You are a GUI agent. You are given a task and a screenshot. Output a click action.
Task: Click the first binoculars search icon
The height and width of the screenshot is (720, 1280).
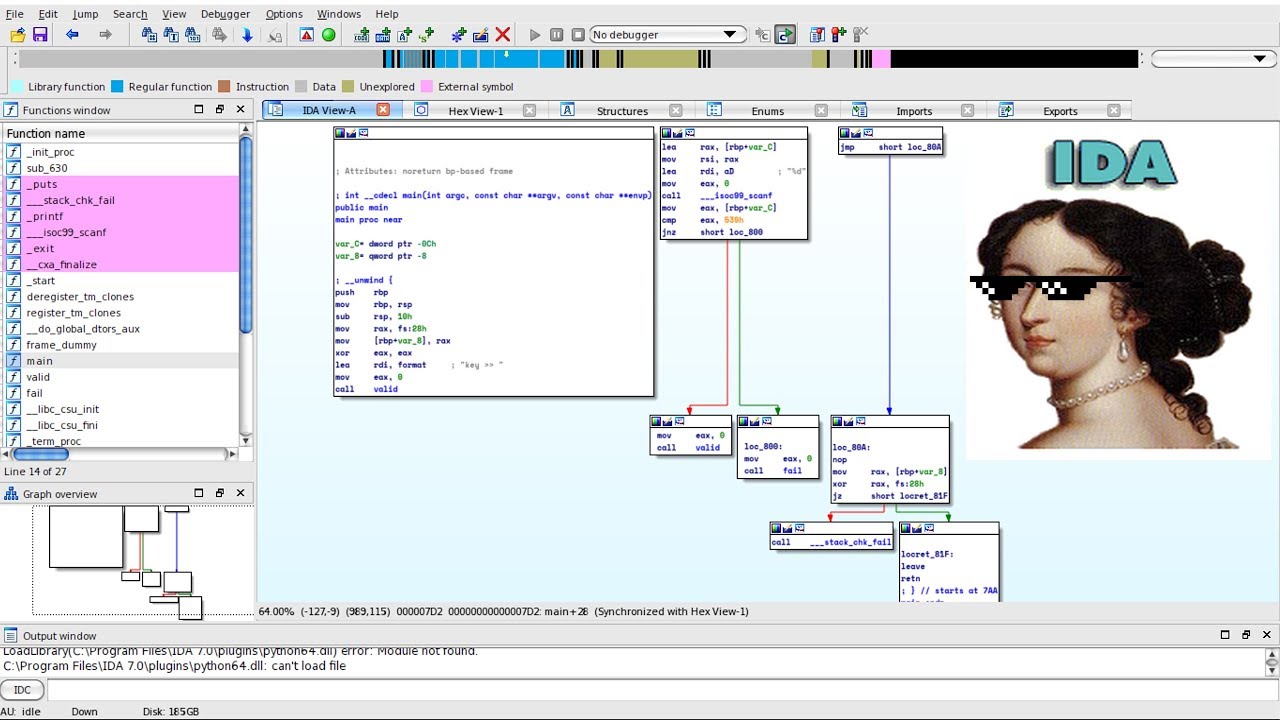tap(149, 35)
